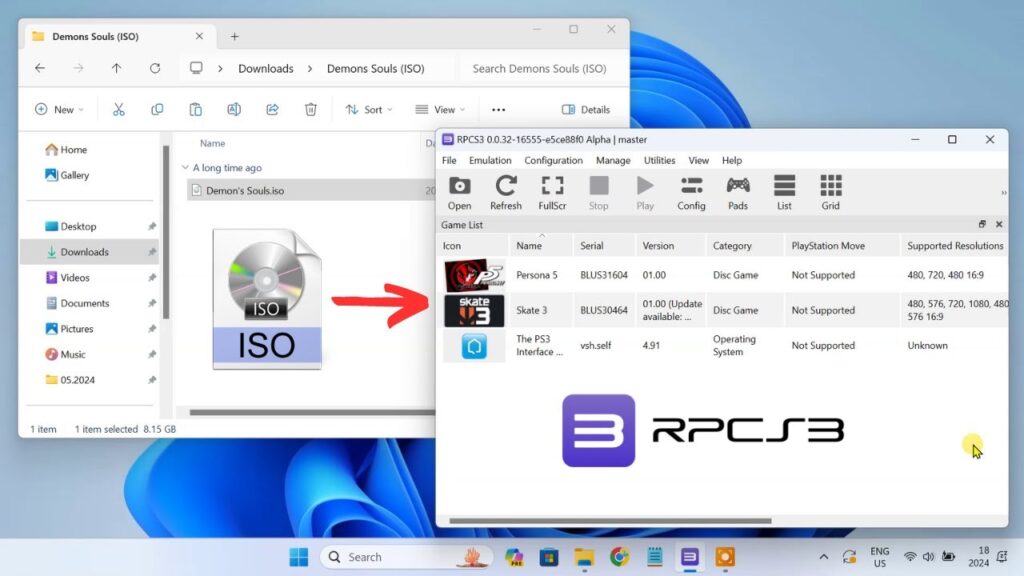Screen dimensions: 1024x576
Task: Toggle the Details pane button
Action: point(586,110)
